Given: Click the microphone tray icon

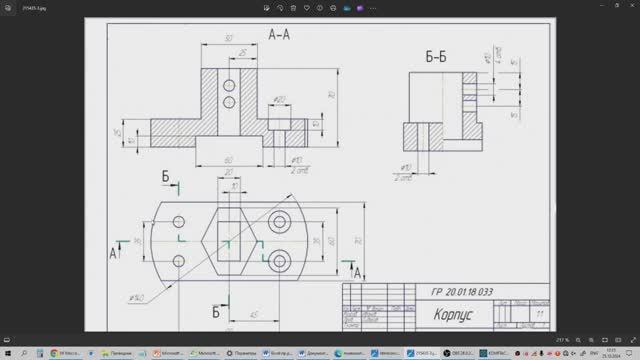Looking at the screenshot, I should pyautogui.click(x=541, y=353).
